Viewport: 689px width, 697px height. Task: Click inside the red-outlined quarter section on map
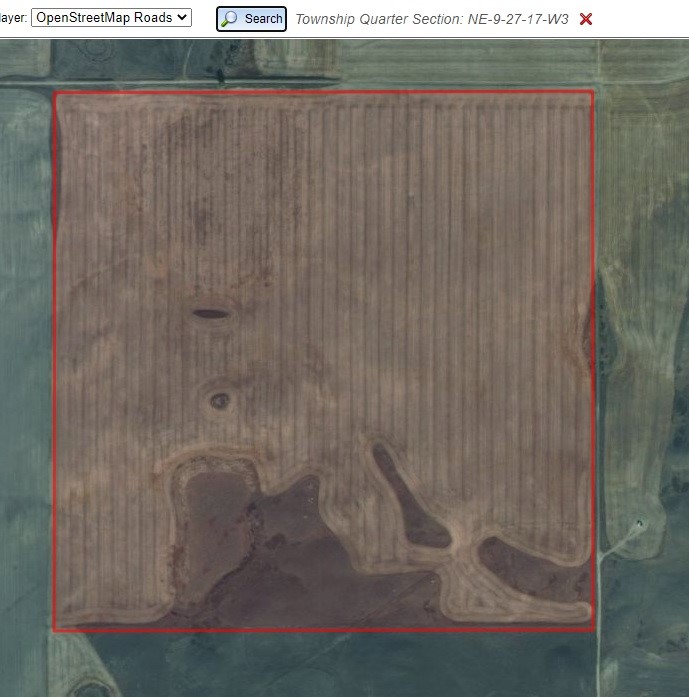(x=324, y=361)
